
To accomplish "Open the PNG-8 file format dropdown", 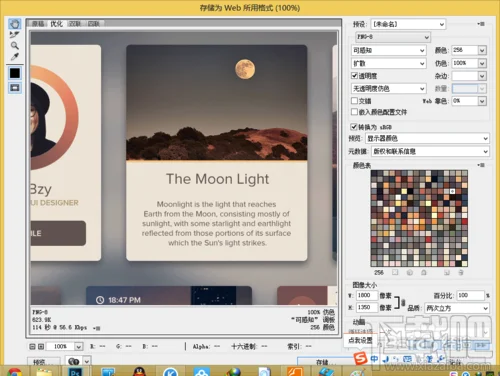I will coord(393,37).
